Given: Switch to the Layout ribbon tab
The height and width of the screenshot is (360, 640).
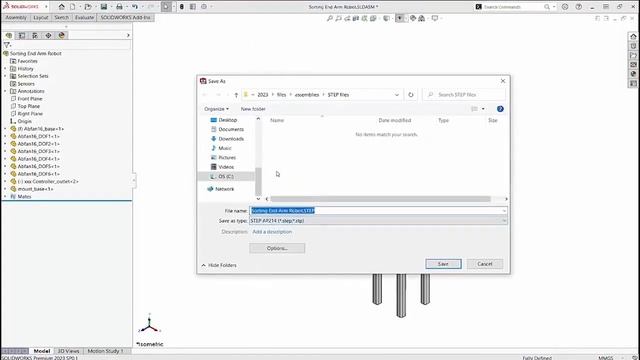Looking at the screenshot, I should pos(40,18).
